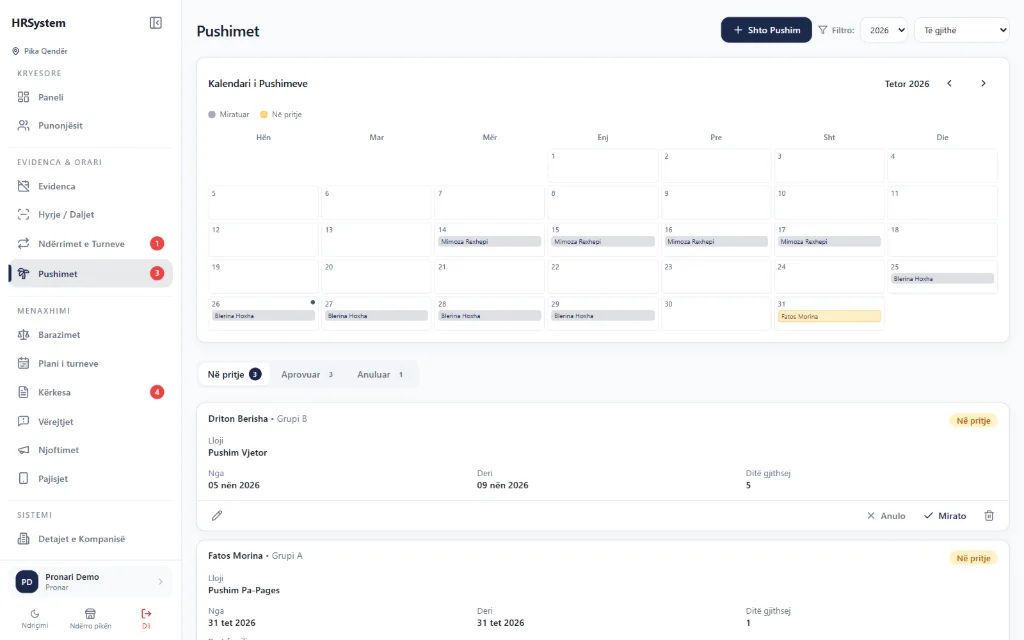Viewport: 1024px width, 640px height.
Task: Open Plani i turneve calendar icon
Action: [x=24, y=363]
